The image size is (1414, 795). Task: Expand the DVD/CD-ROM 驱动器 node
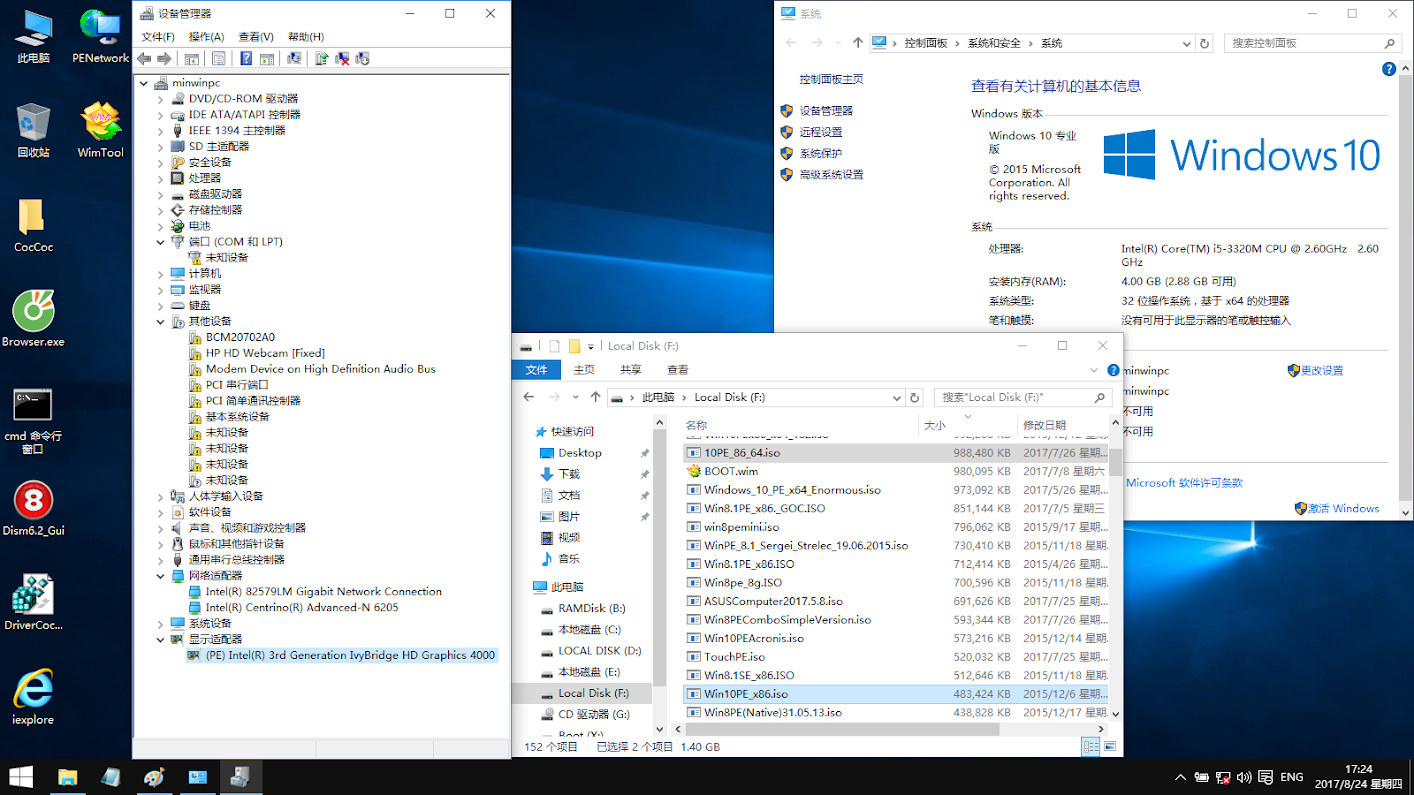(161, 99)
